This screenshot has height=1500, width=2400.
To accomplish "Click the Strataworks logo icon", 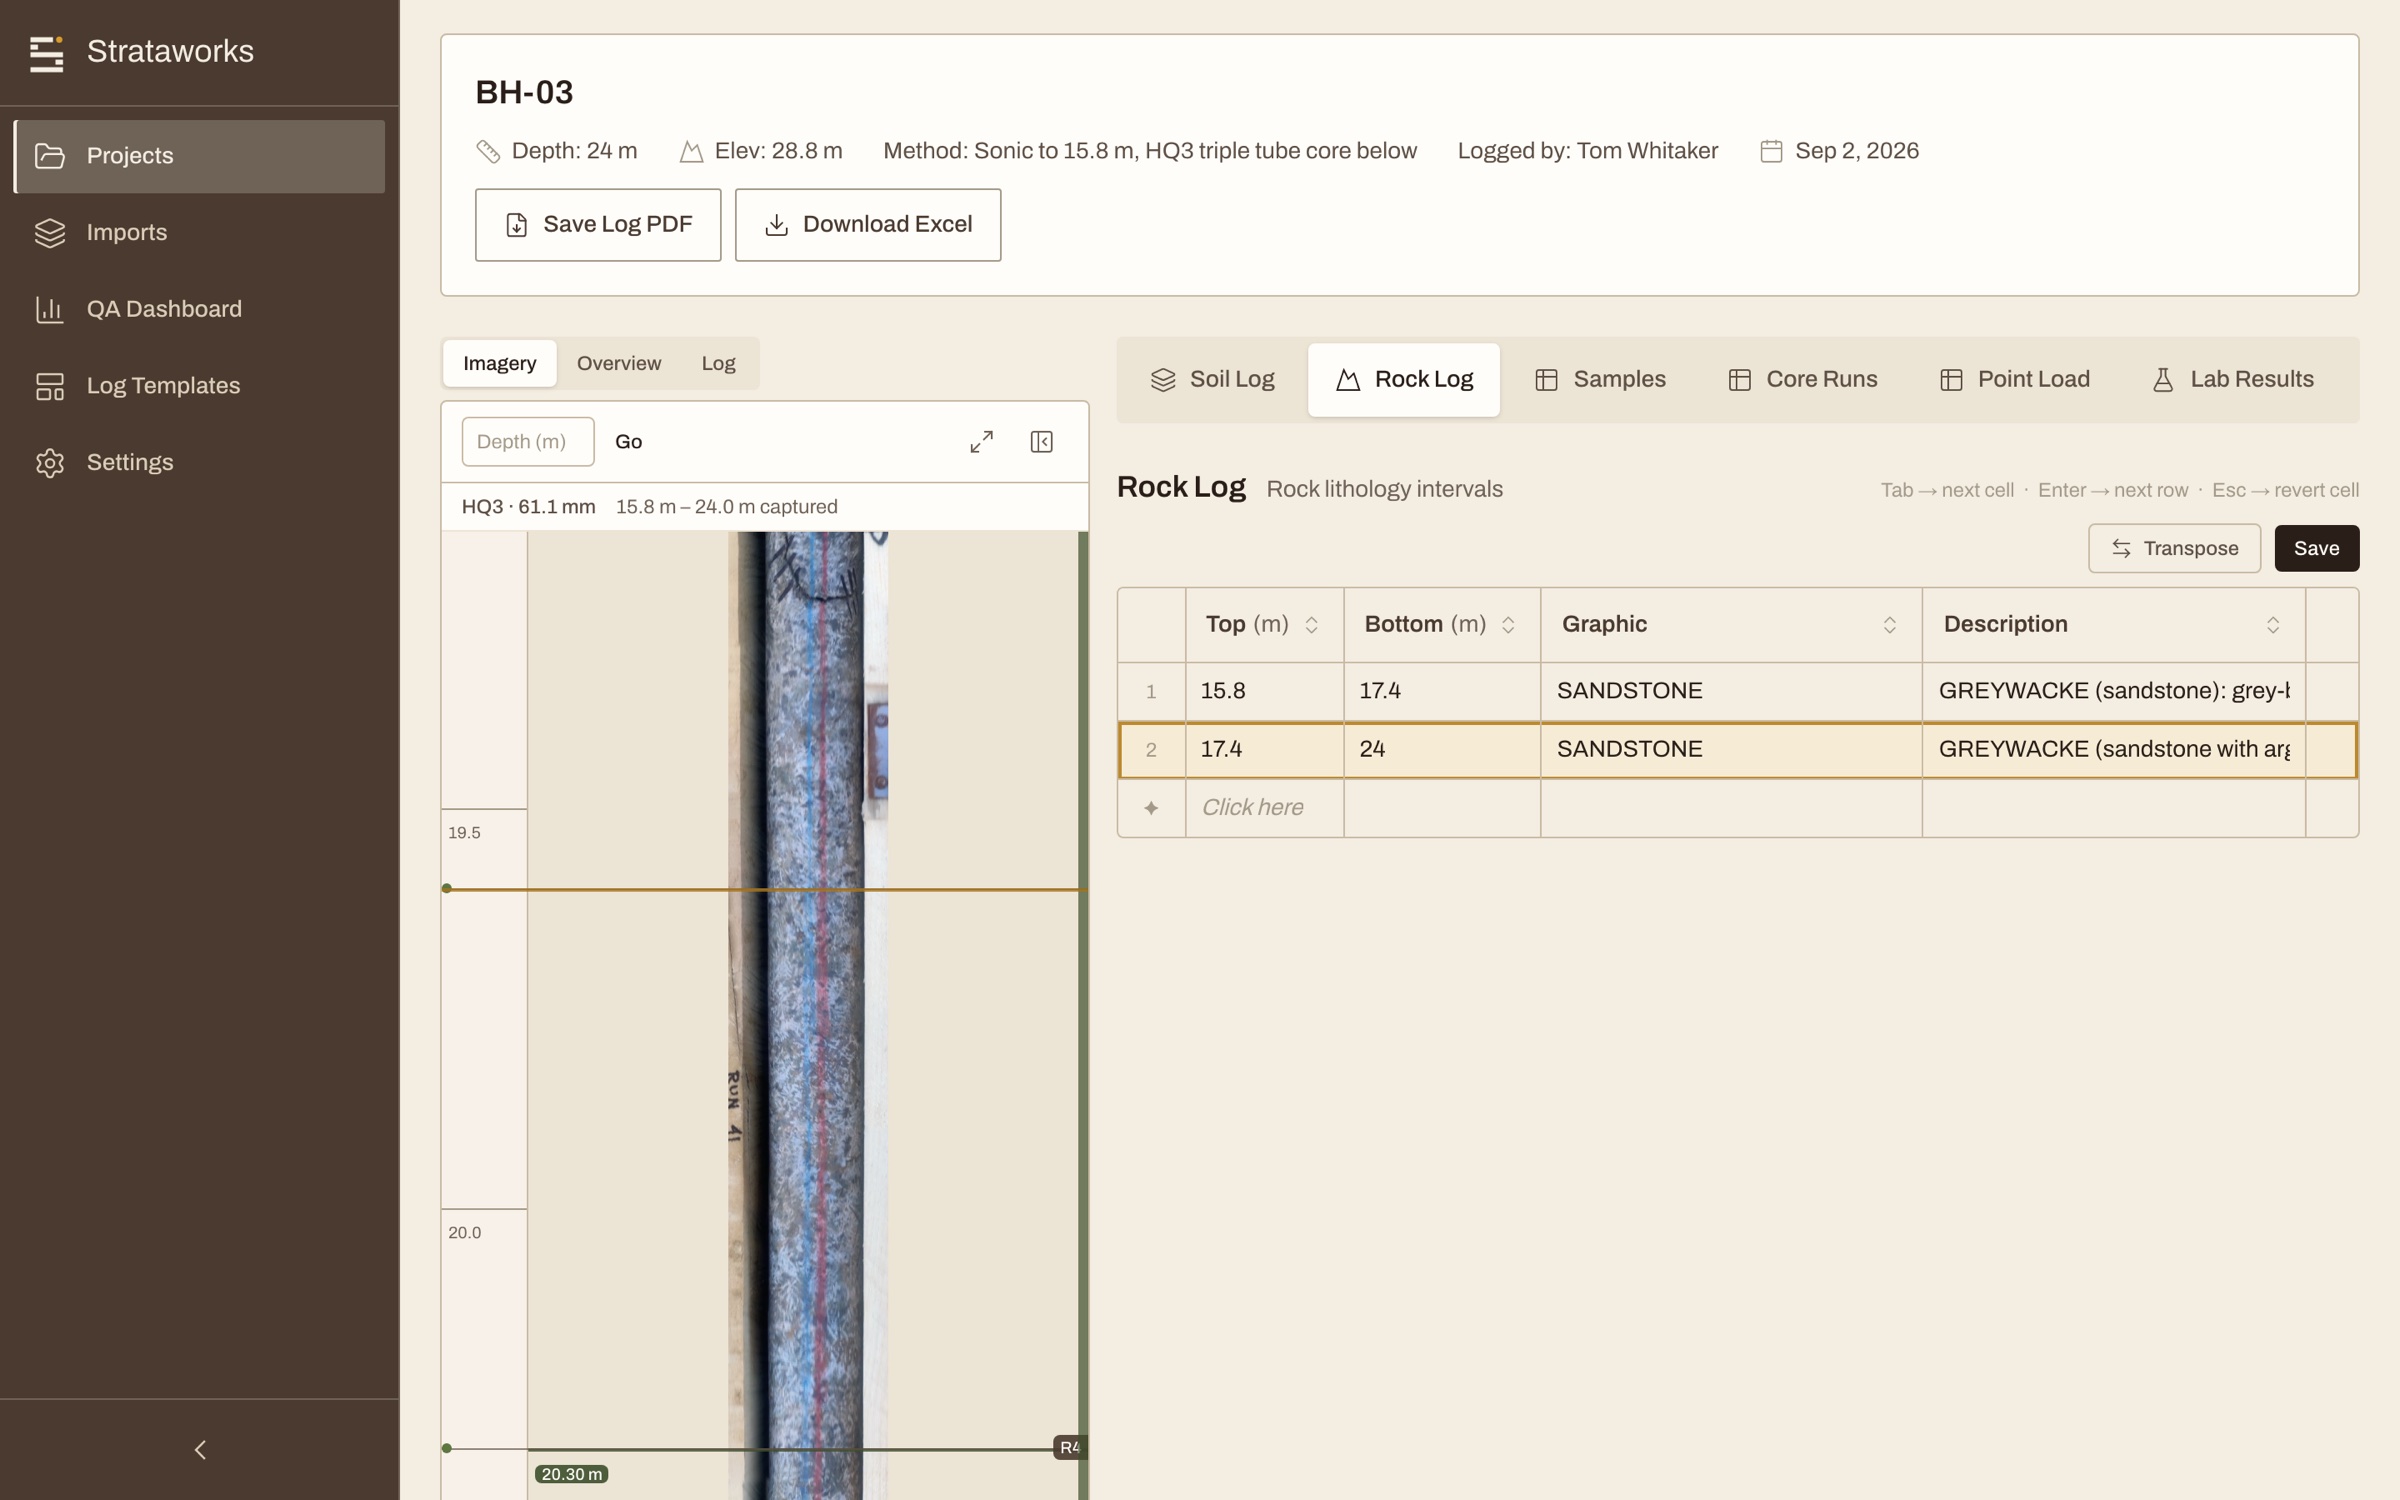I will (x=46, y=53).
